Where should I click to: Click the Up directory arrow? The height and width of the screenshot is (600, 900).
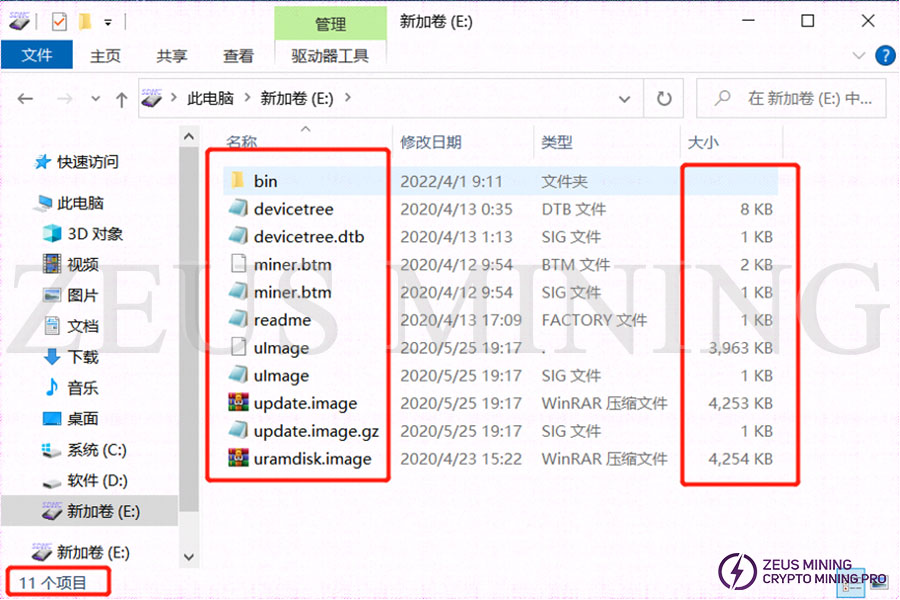[x=122, y=99]
